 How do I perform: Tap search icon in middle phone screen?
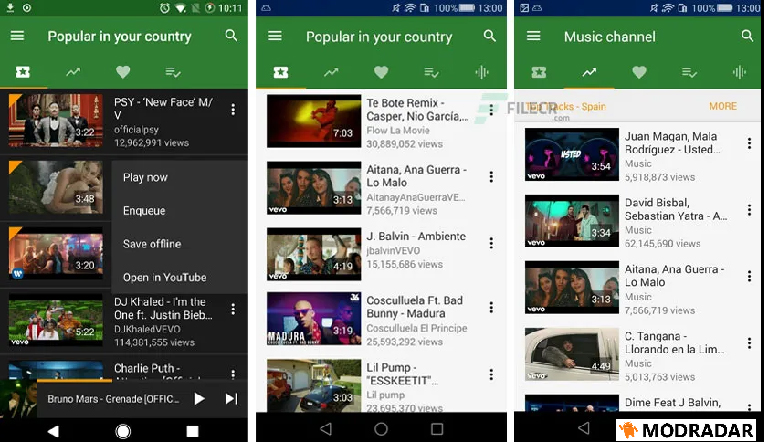pyautogui.click(x=490, y=35)
